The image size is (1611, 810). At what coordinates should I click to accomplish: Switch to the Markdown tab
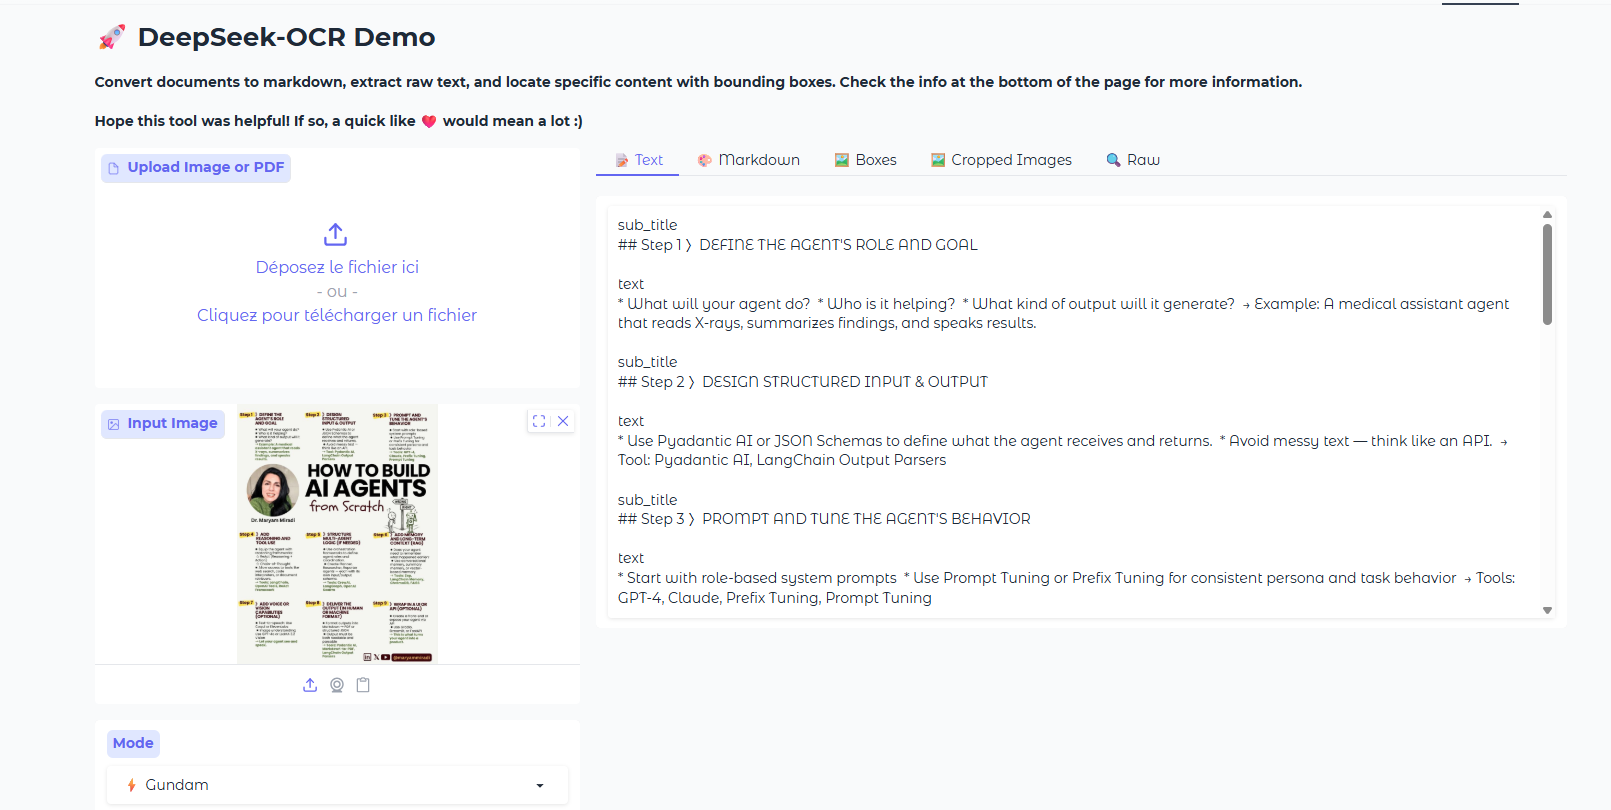pos(748,160)
